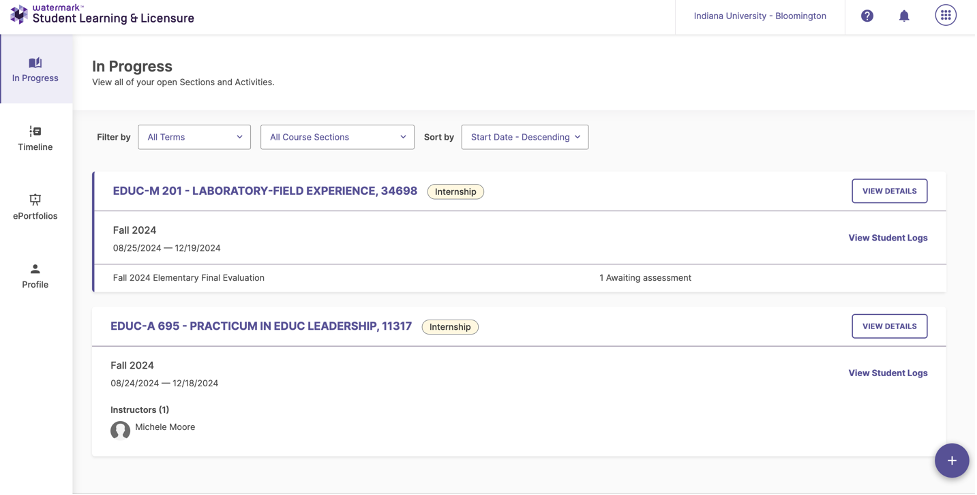Open the notifications bell
Viewport: 977px width, 495px height.
[x=904, y=16]
